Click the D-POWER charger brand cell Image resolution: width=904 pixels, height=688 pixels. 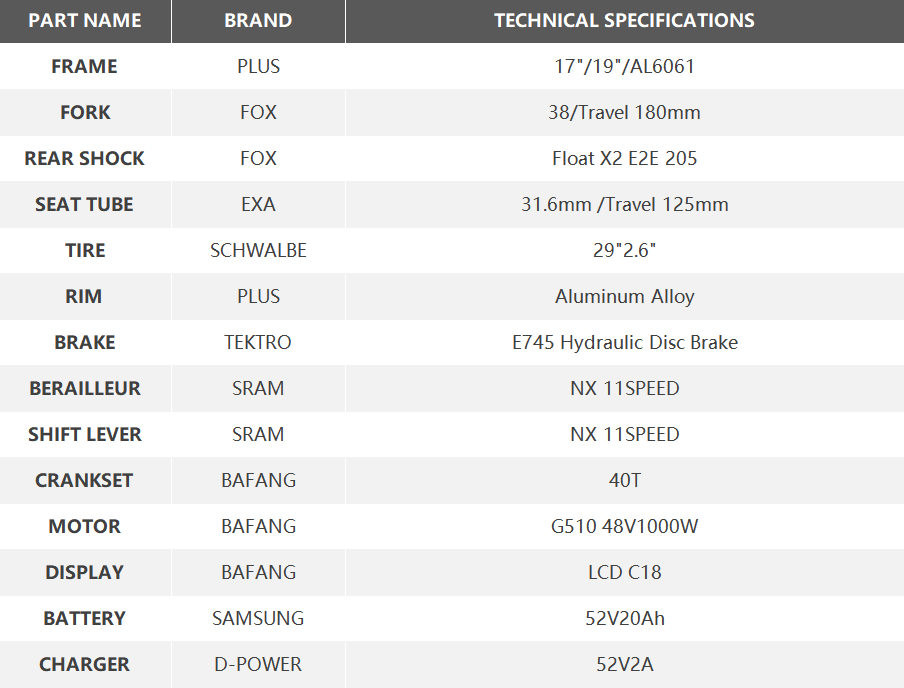(x=258, y=665)
